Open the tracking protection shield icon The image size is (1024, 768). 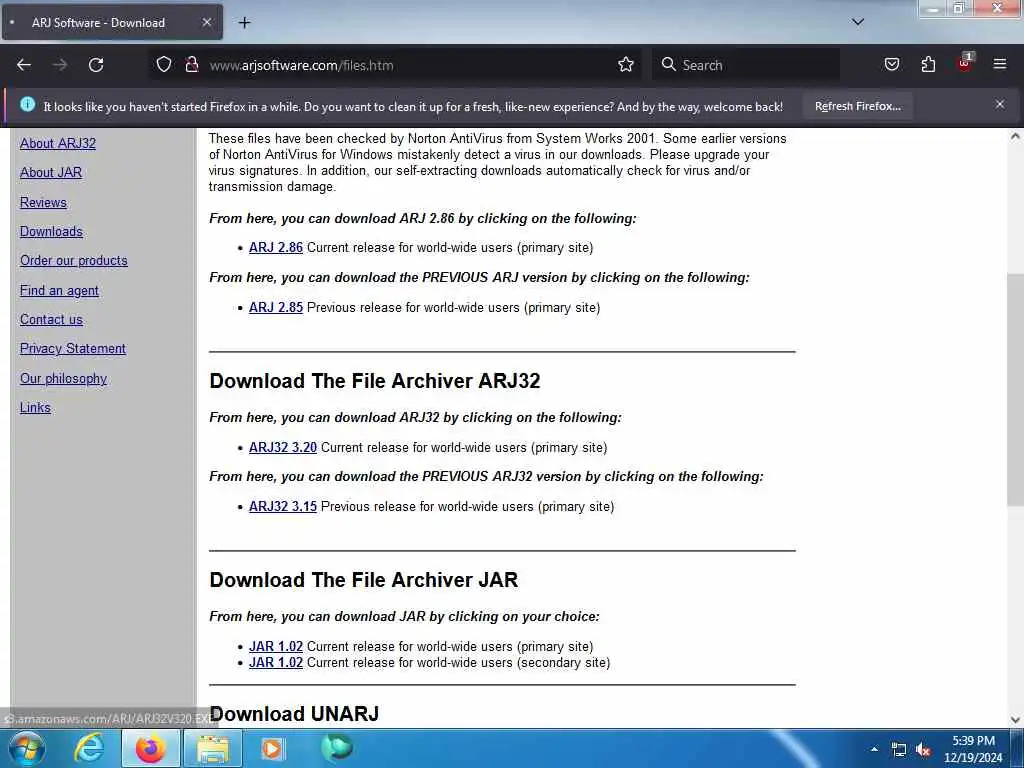pyautogui.click(x=164, y=65)
